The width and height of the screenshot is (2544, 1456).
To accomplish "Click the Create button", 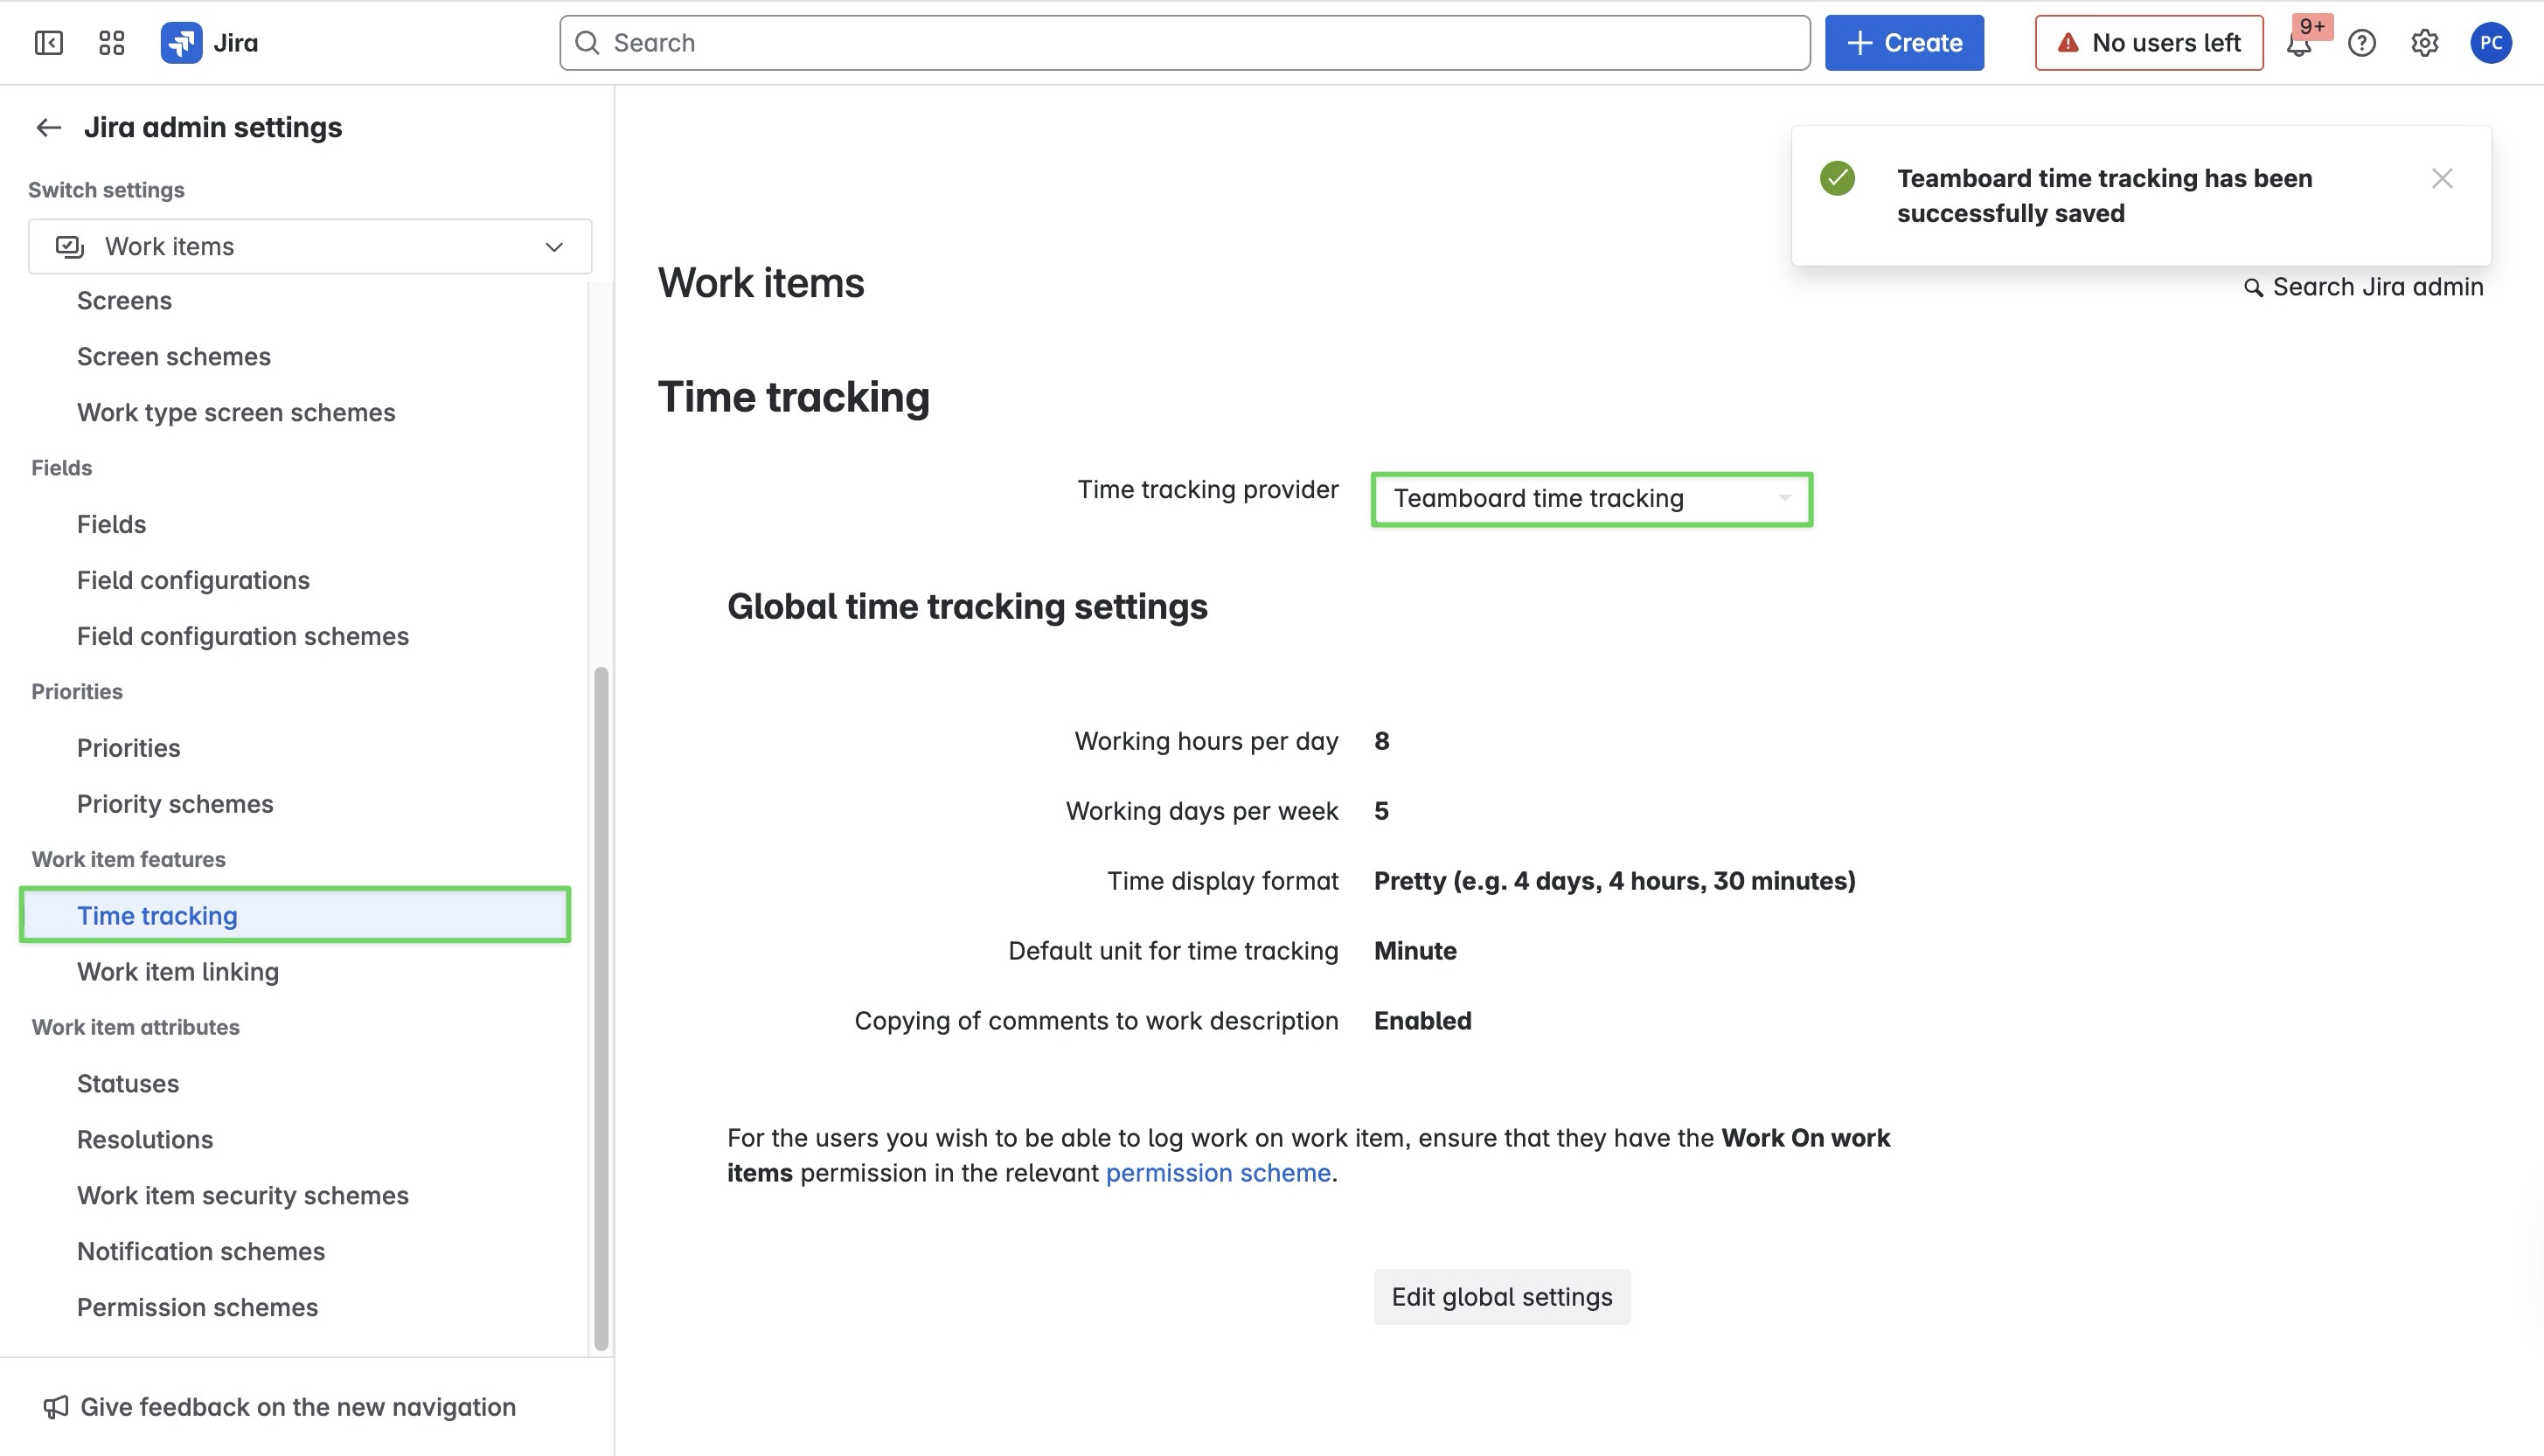I will pos(1903,43).
